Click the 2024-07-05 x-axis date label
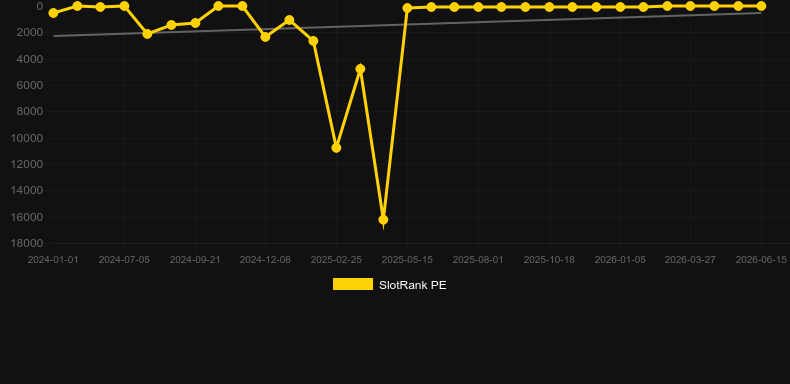This screenshot has height=384, width=790. pyautogui.click(x=124, y=260)
